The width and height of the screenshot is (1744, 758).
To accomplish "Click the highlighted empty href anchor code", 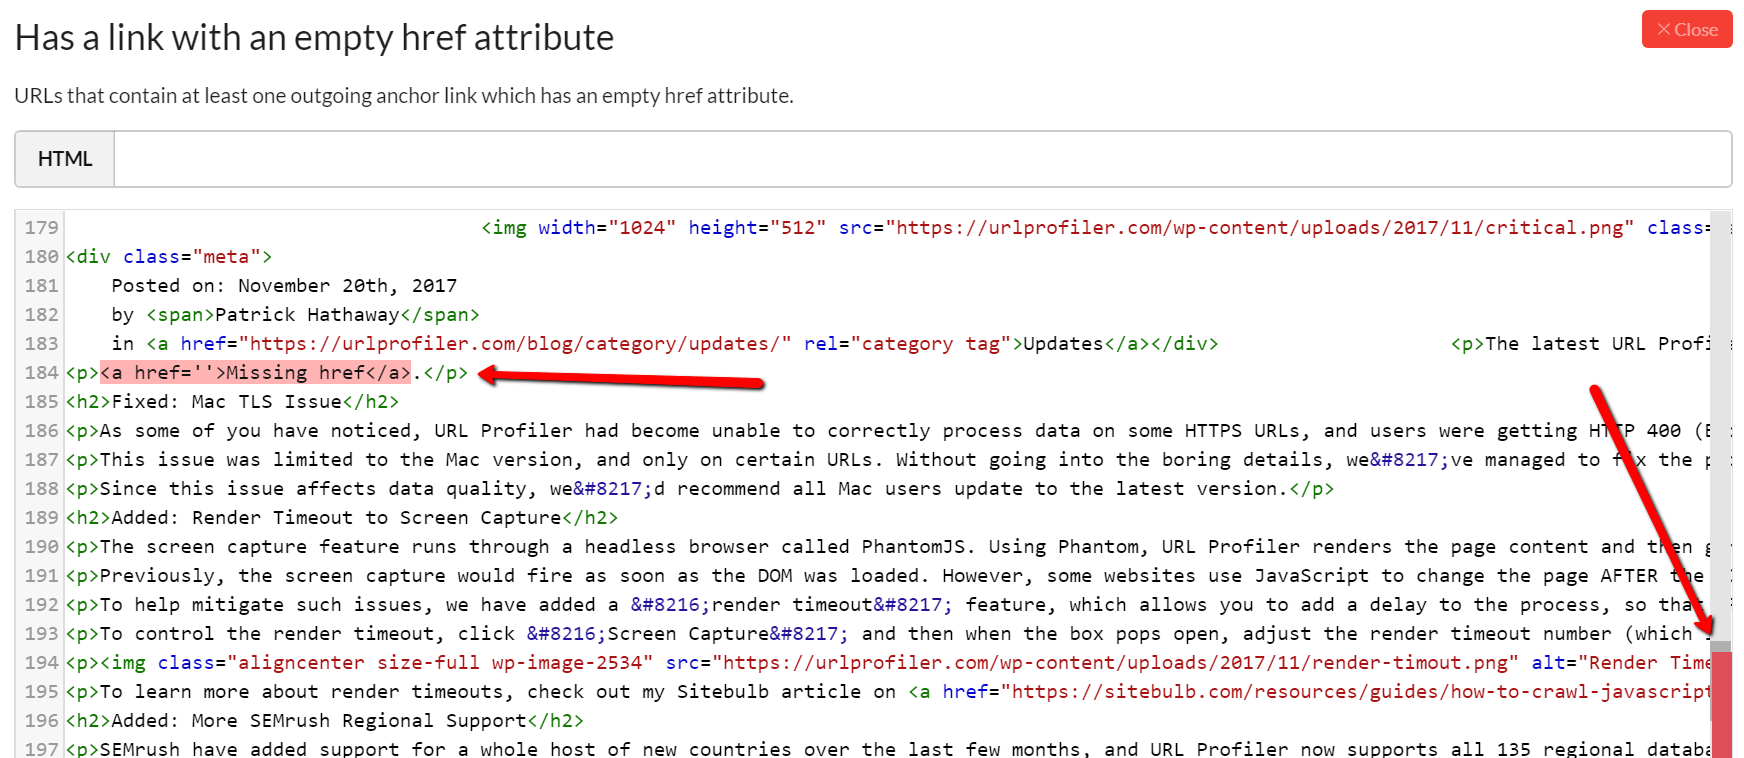I will tap(255, 373).
